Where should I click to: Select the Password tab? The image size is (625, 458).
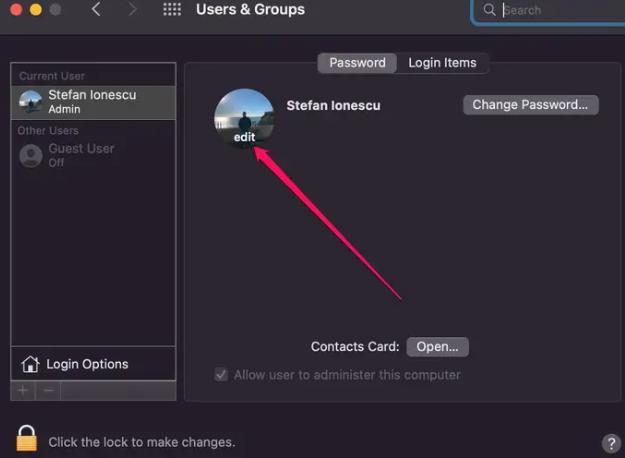[357, 63]
